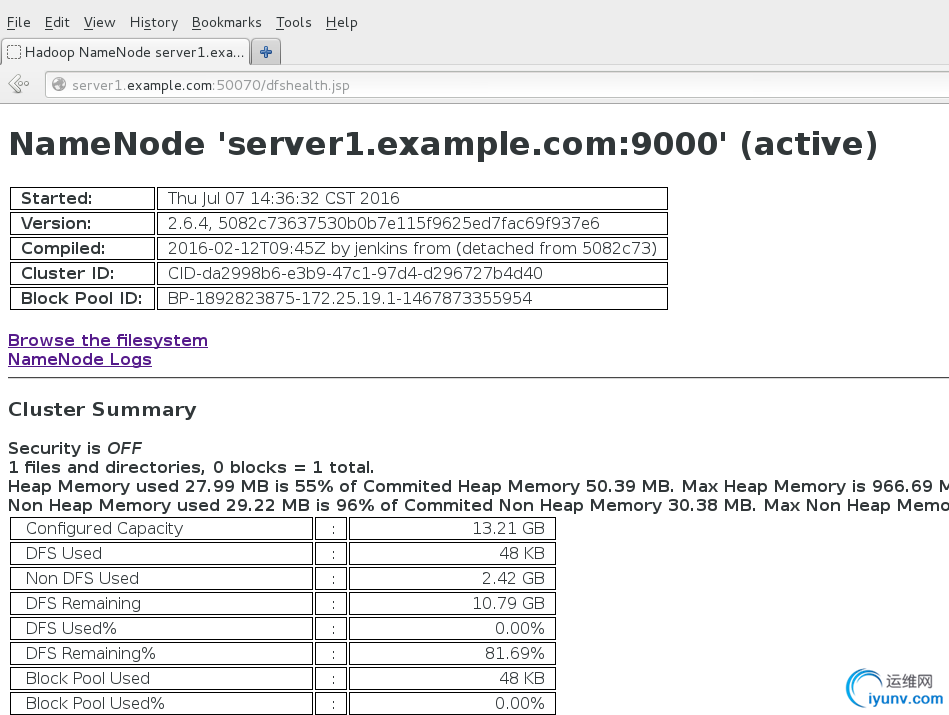This screenshot has height=715, width=949.
Task: Open the Tools menu
Action: click(x=294, y=22)
